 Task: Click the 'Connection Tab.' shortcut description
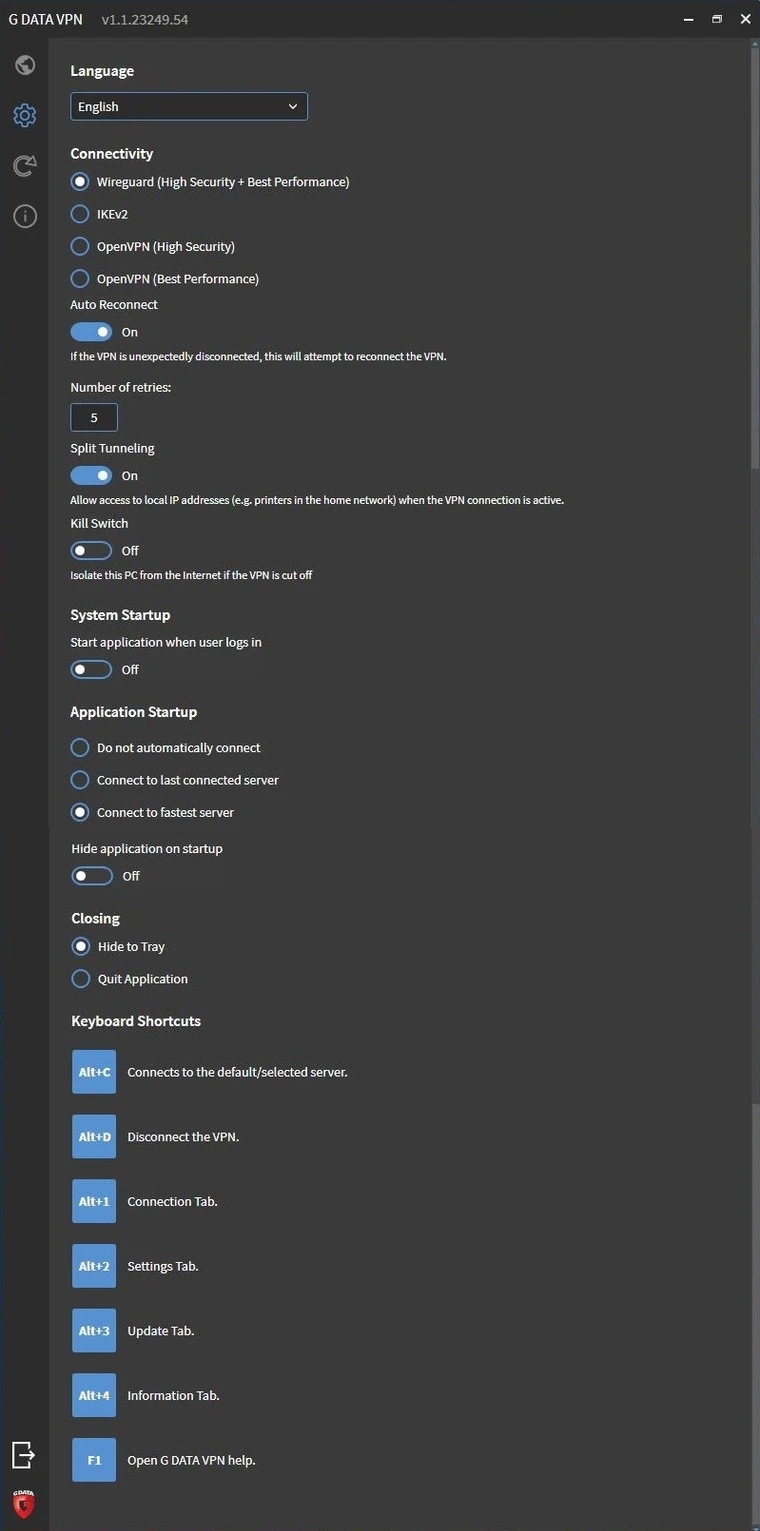172,1201
